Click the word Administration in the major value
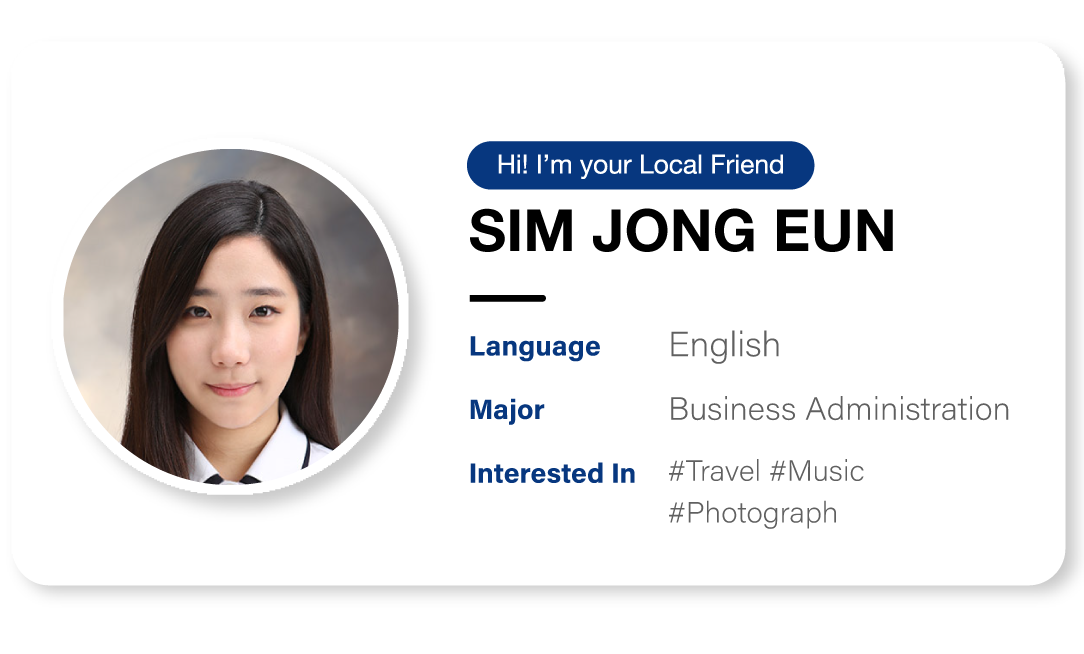Screen dimensions: 1084x654 908,409
